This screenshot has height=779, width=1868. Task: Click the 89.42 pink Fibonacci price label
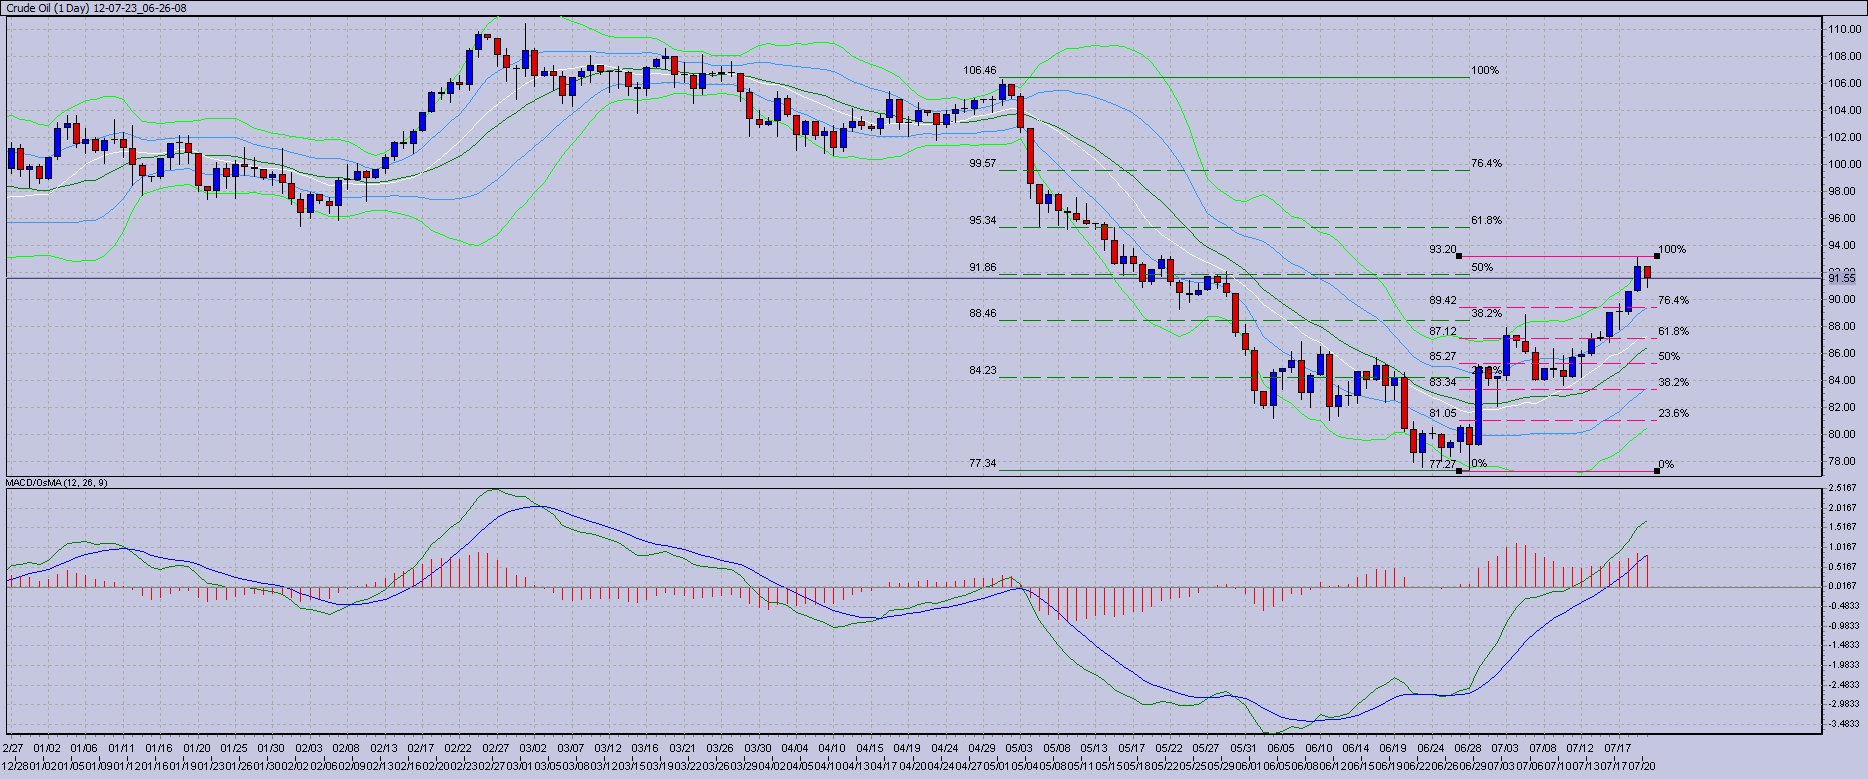(x=1442, y=300)
